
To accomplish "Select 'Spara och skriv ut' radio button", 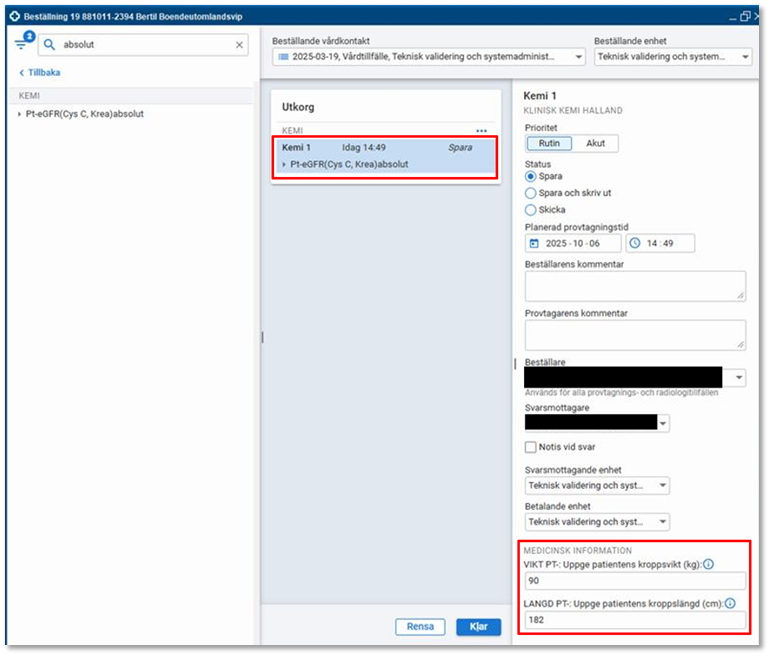I will click(x=531, y=193).
